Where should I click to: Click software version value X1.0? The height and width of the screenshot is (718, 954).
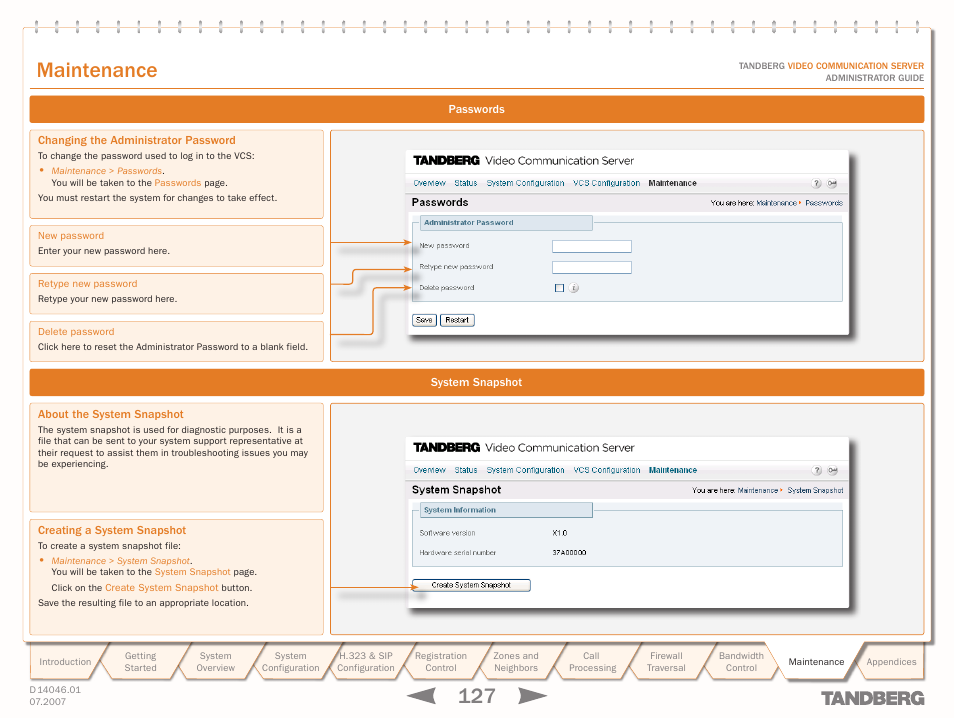[560, 533]
